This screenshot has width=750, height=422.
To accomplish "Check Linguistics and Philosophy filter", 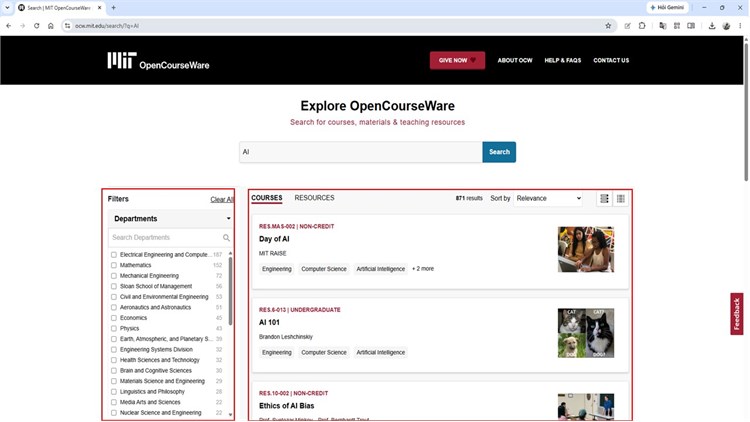I will tap(114, 392).
